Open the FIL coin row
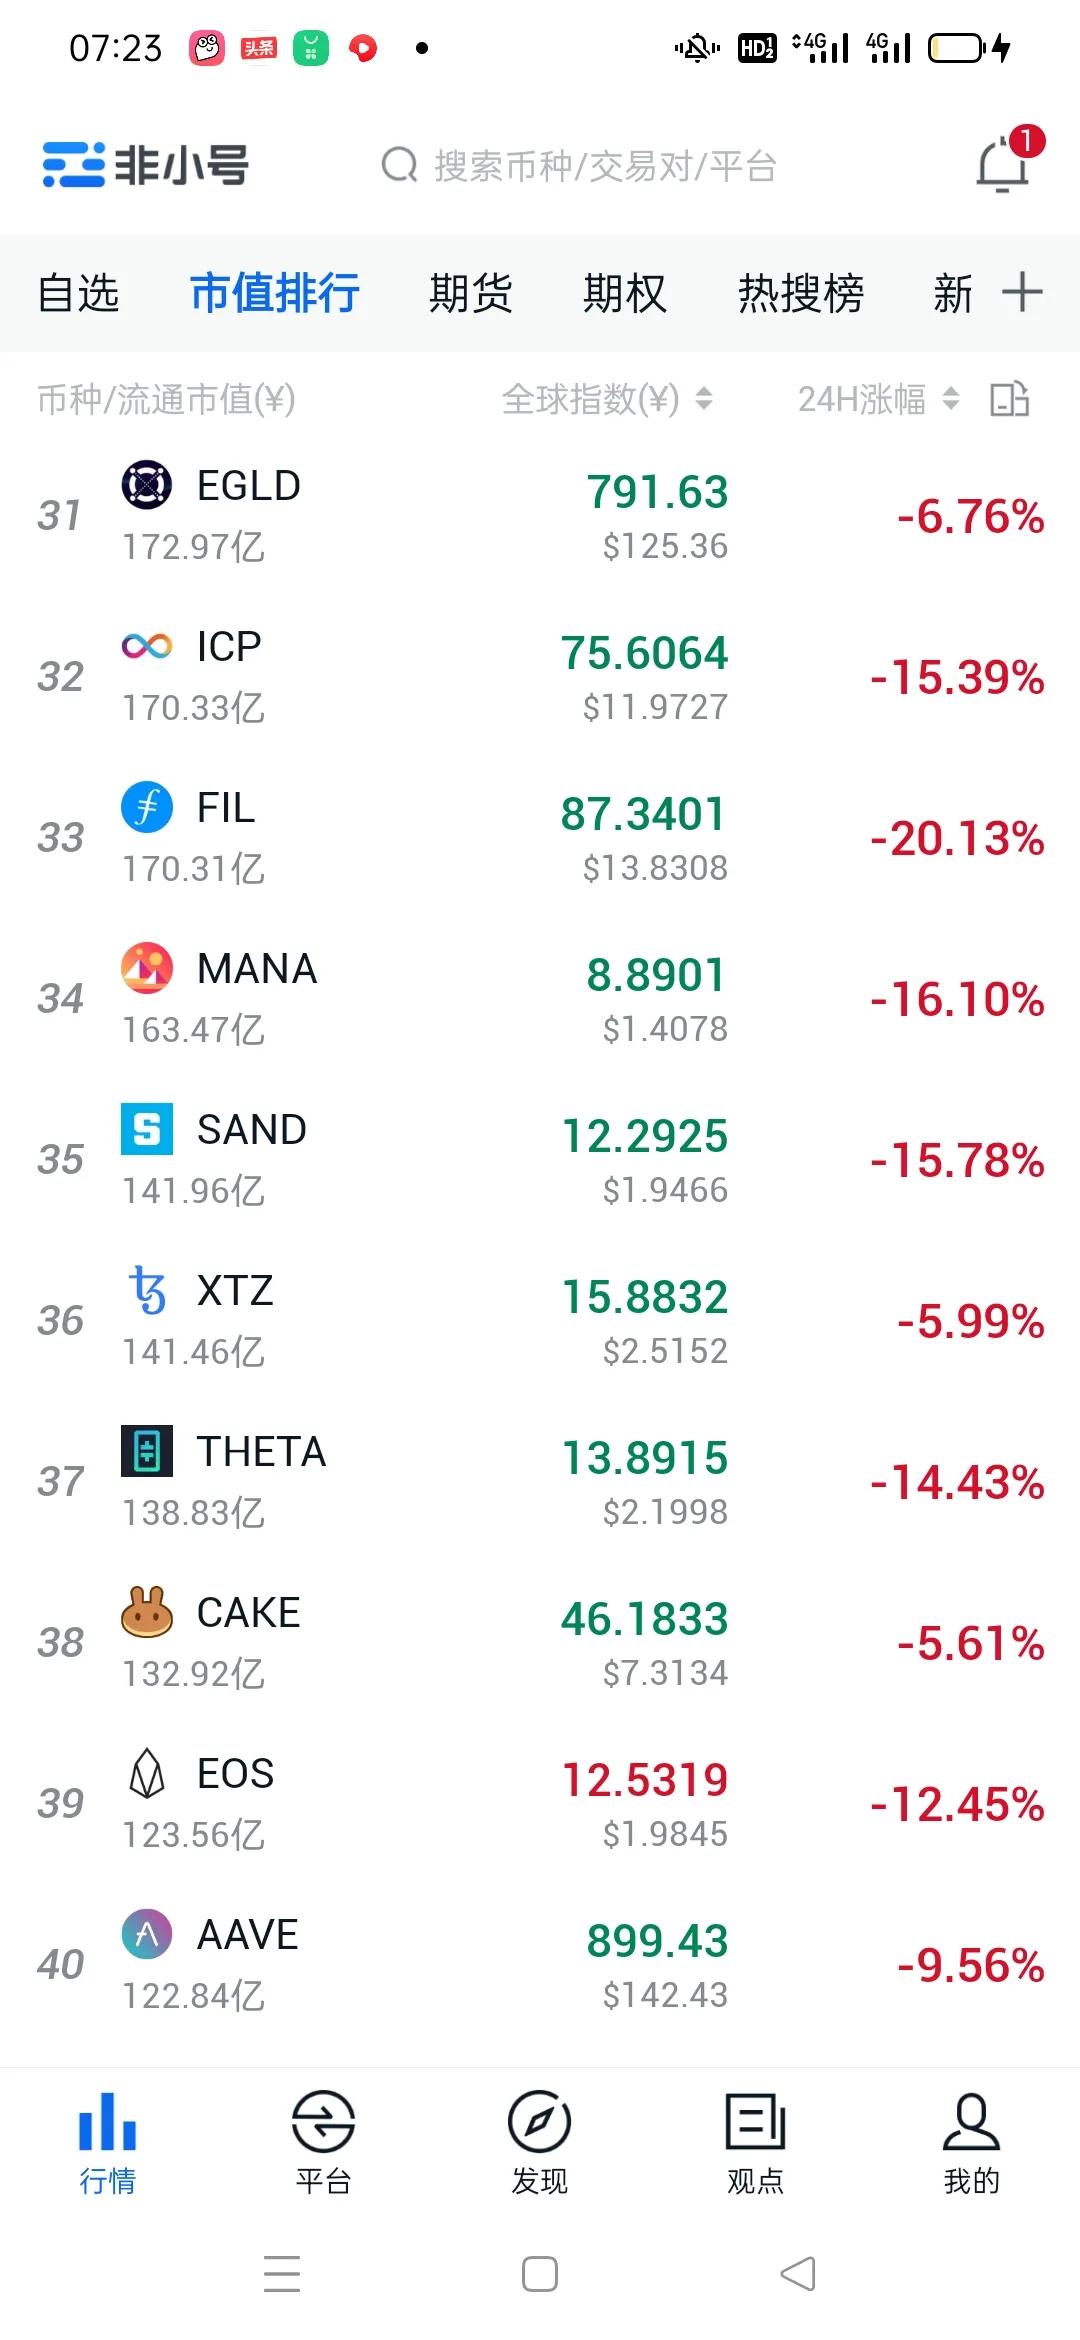This screenshot has width=1080, height=2340. [x=400, y=838]
